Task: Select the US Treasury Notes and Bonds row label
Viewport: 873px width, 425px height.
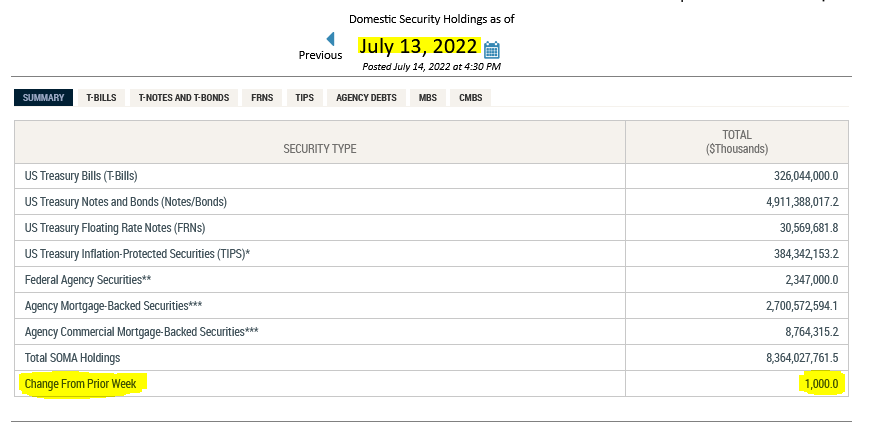Action: point(126,202)
